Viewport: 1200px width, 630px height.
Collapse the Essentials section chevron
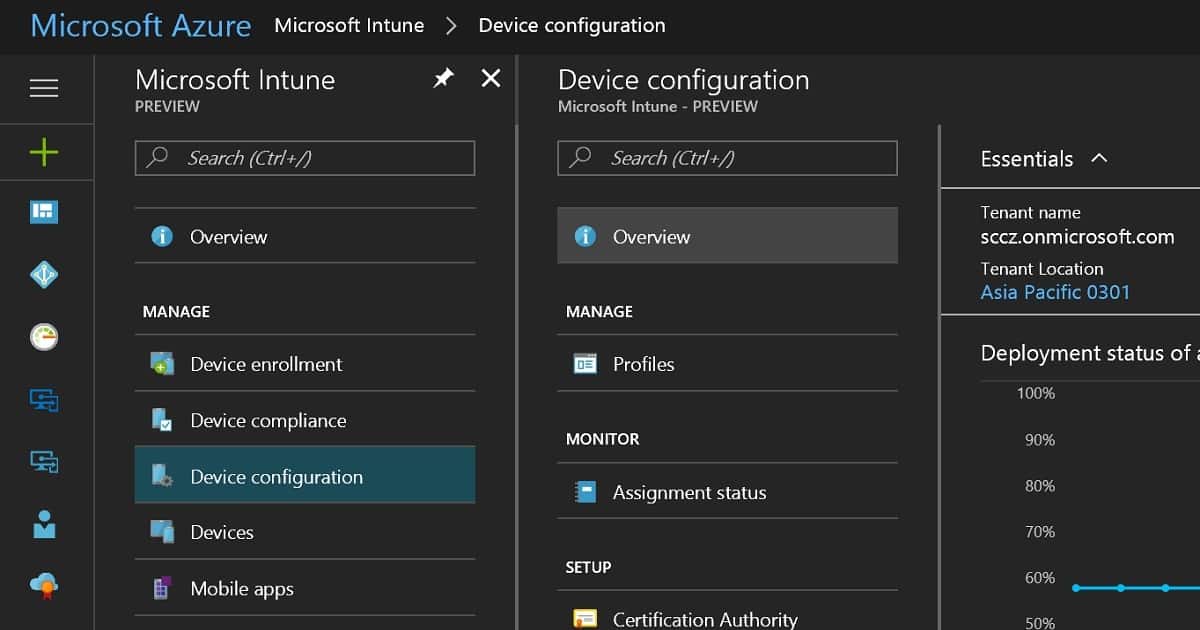point(1100,158)
